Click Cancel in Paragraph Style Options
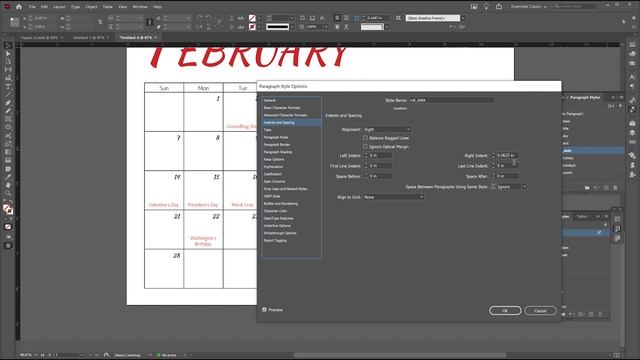640x360 pixels. coord(540,311)
